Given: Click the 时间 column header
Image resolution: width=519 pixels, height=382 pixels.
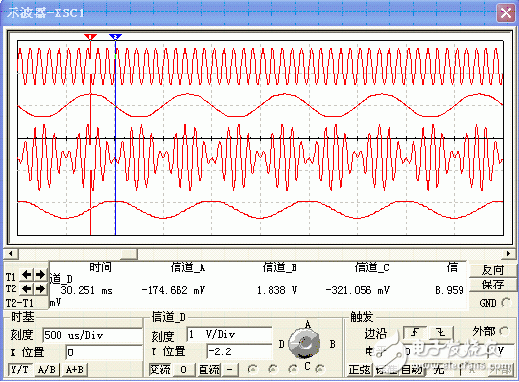Looking at the screenshot, I should 101,267.
